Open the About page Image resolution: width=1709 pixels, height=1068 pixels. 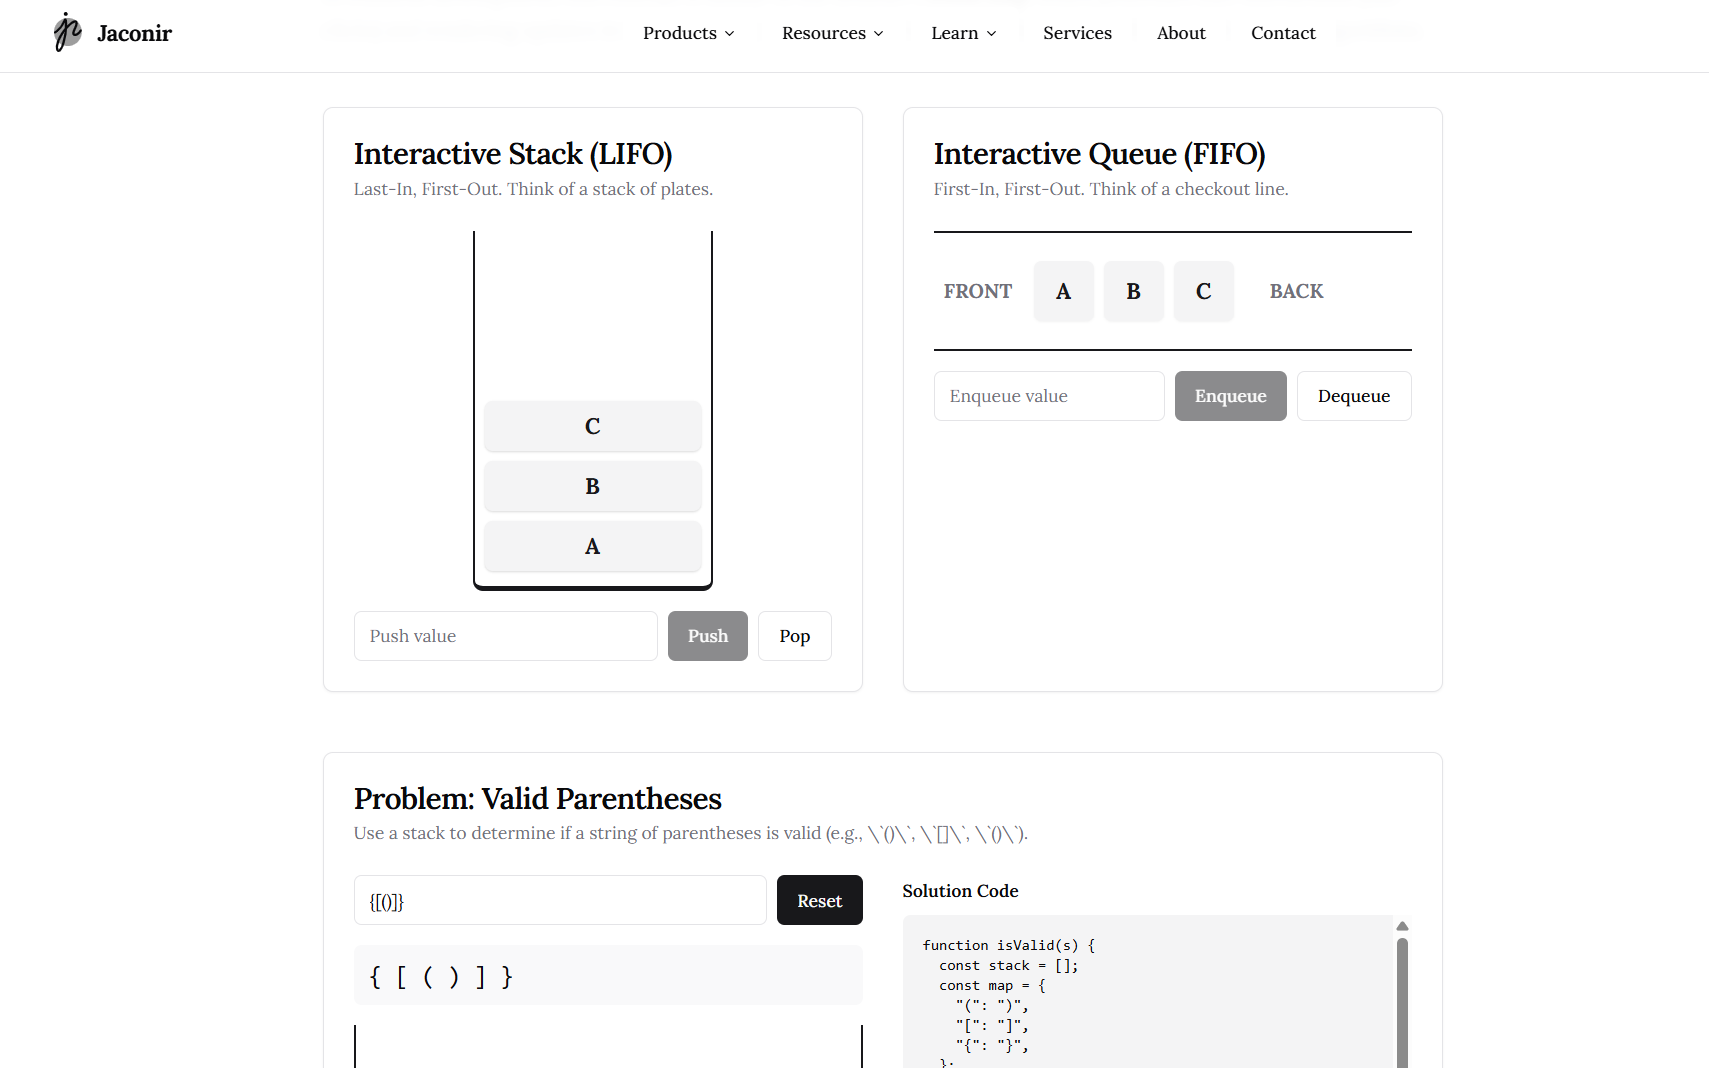[x=1181, y=33]
